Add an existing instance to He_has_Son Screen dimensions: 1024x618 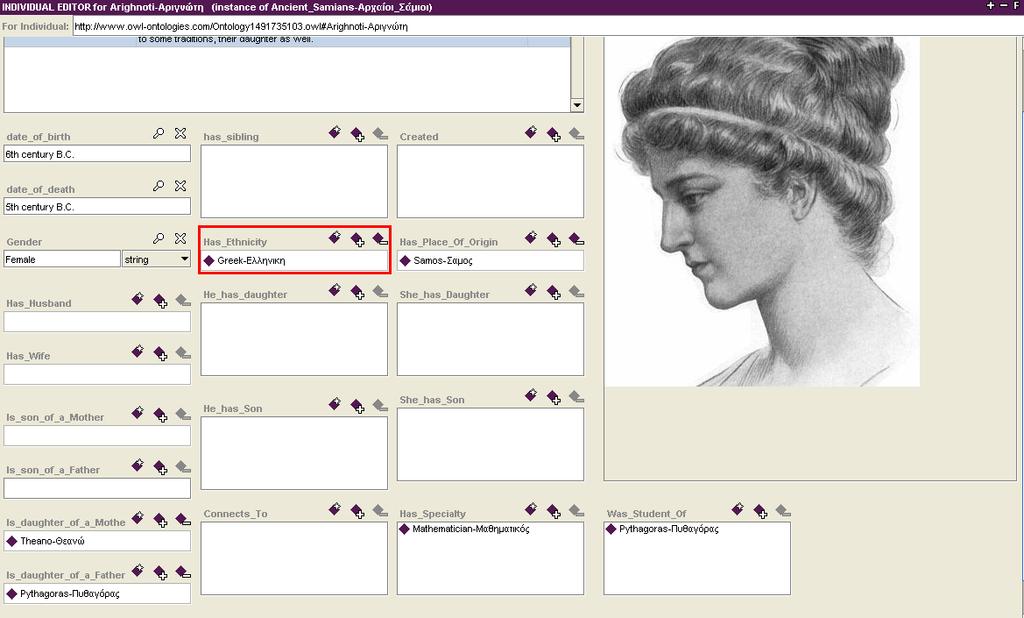[x=357, y=406]
